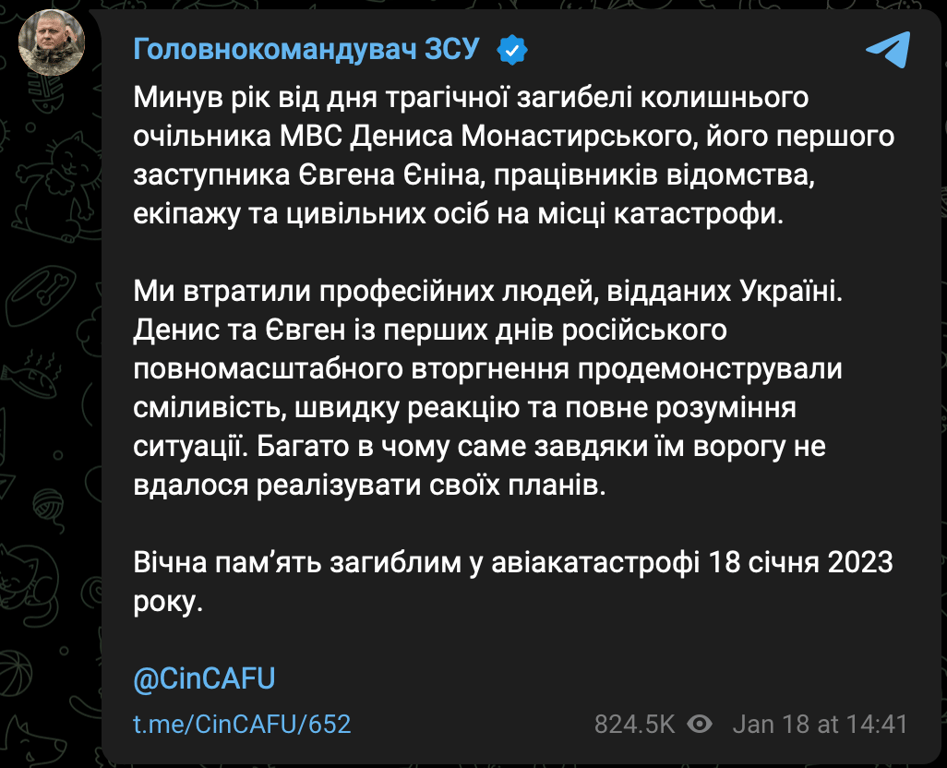Click the blue verified checkmark badge
Screen dimensions: 947x768
pos(513,49)
